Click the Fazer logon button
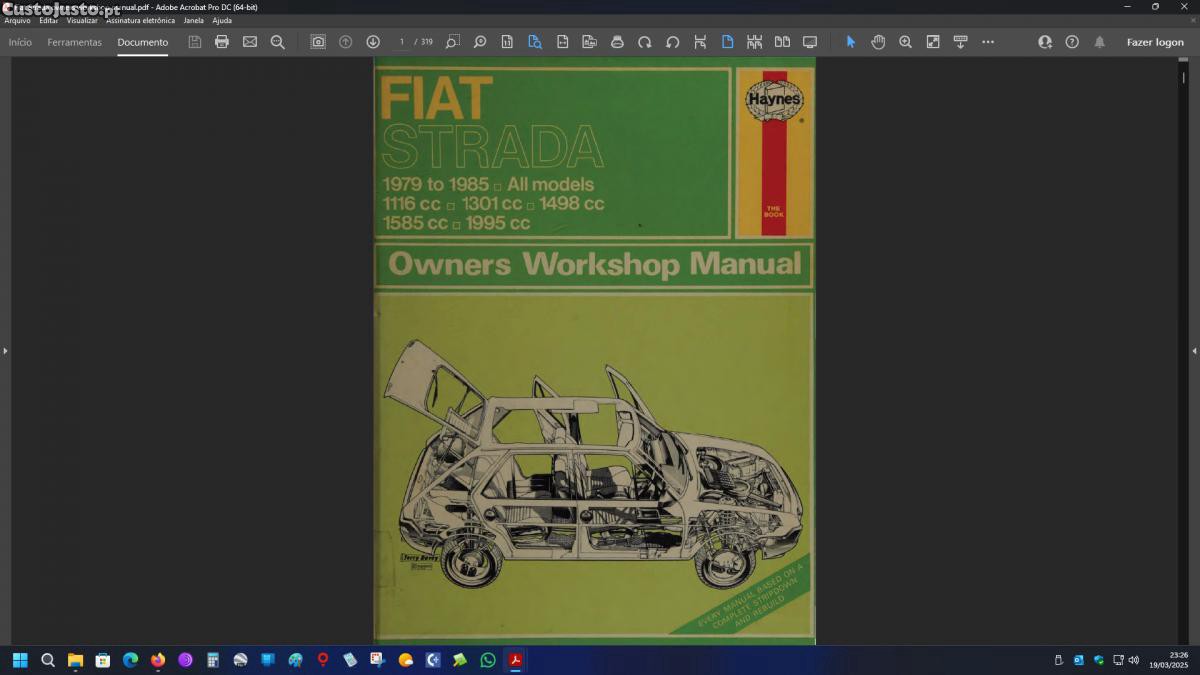Image resolution: width=1200 pixels, height=675 pixels. (x=1155, y=42)
